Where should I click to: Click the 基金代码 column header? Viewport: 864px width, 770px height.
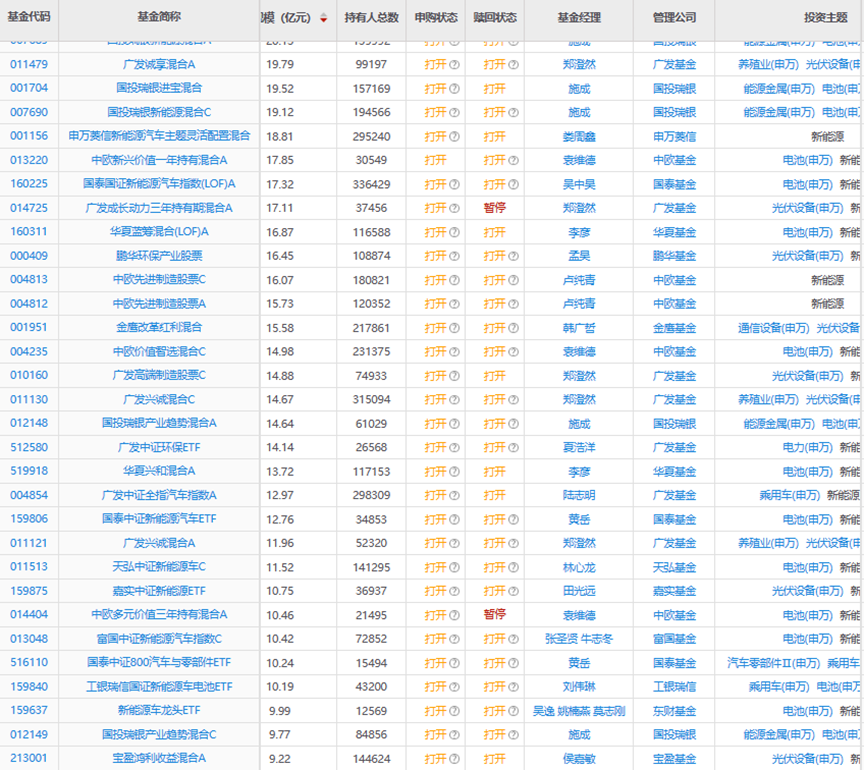coord(29,17)
